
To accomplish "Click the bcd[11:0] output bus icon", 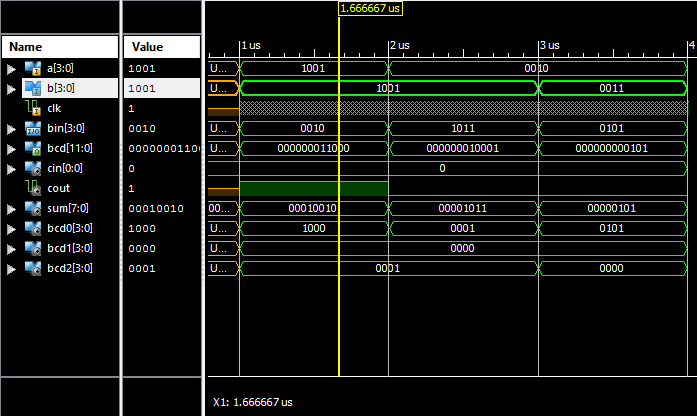I will point(33,148).
